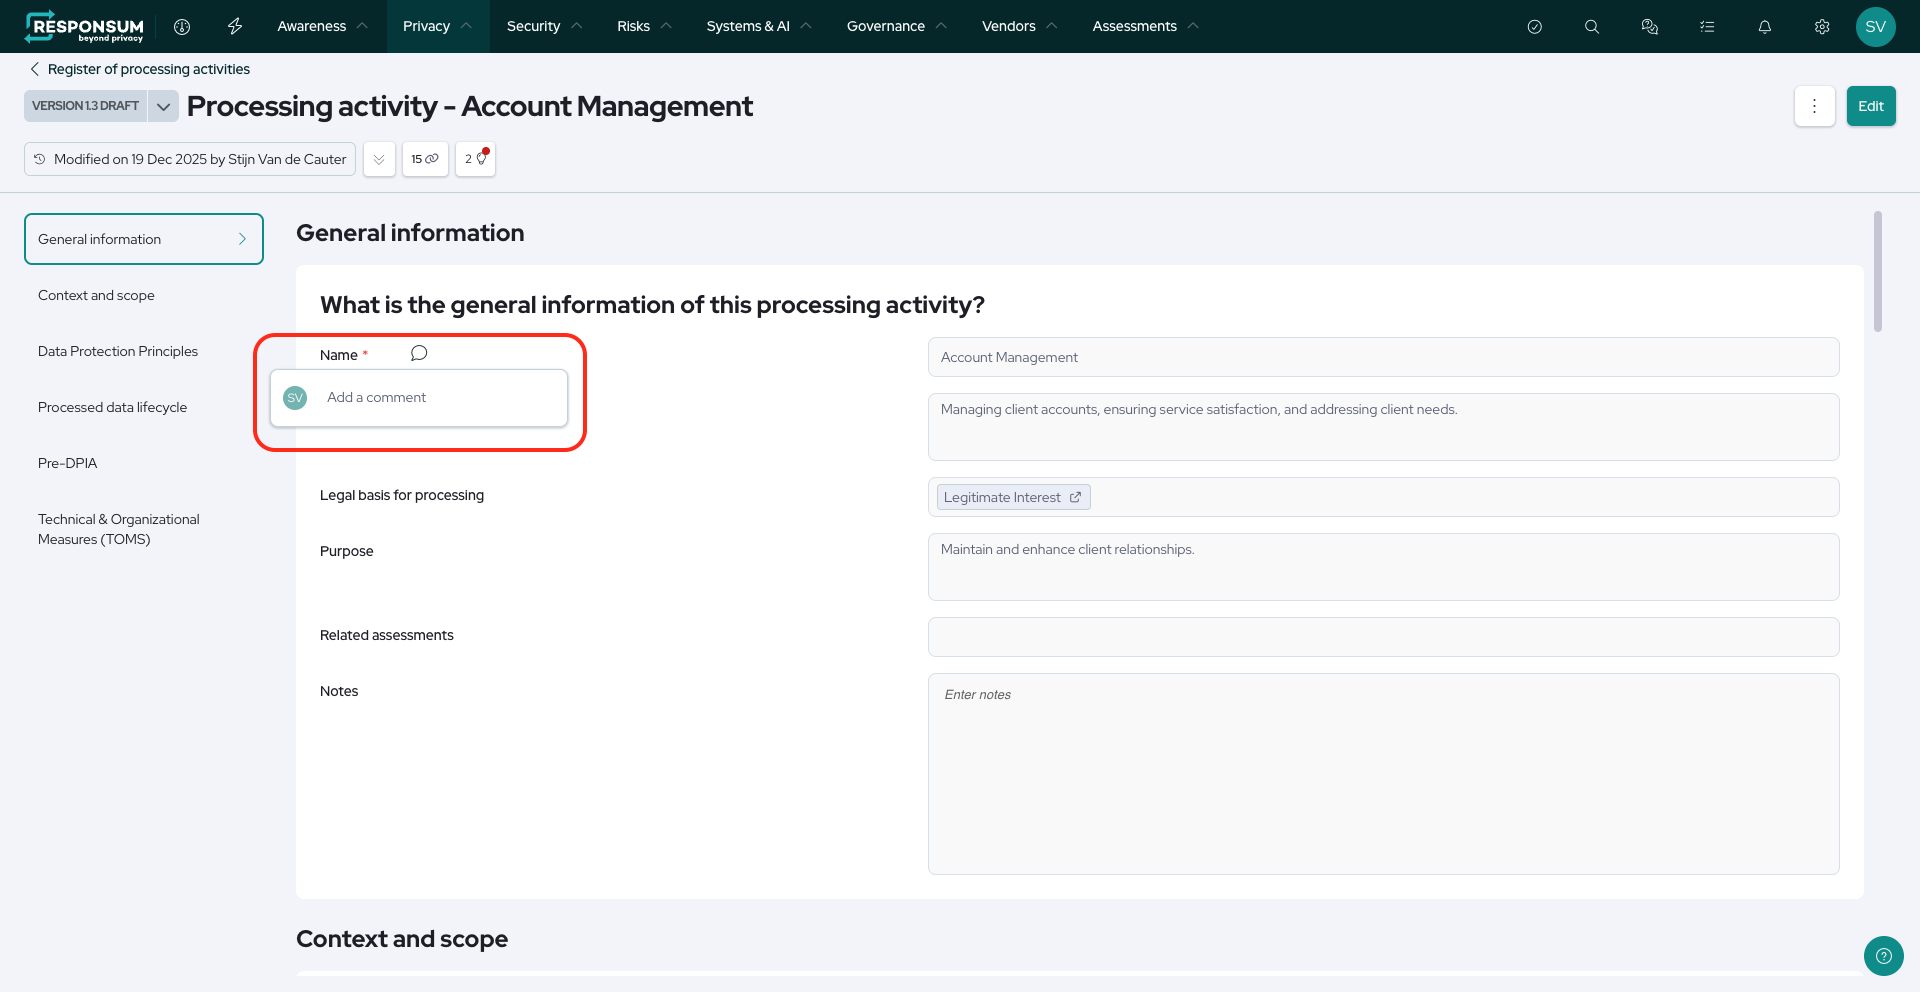This screenshot has width=1920, height=992.
Task: Open the Vendors menu
Action: [x=1019, y=26]
